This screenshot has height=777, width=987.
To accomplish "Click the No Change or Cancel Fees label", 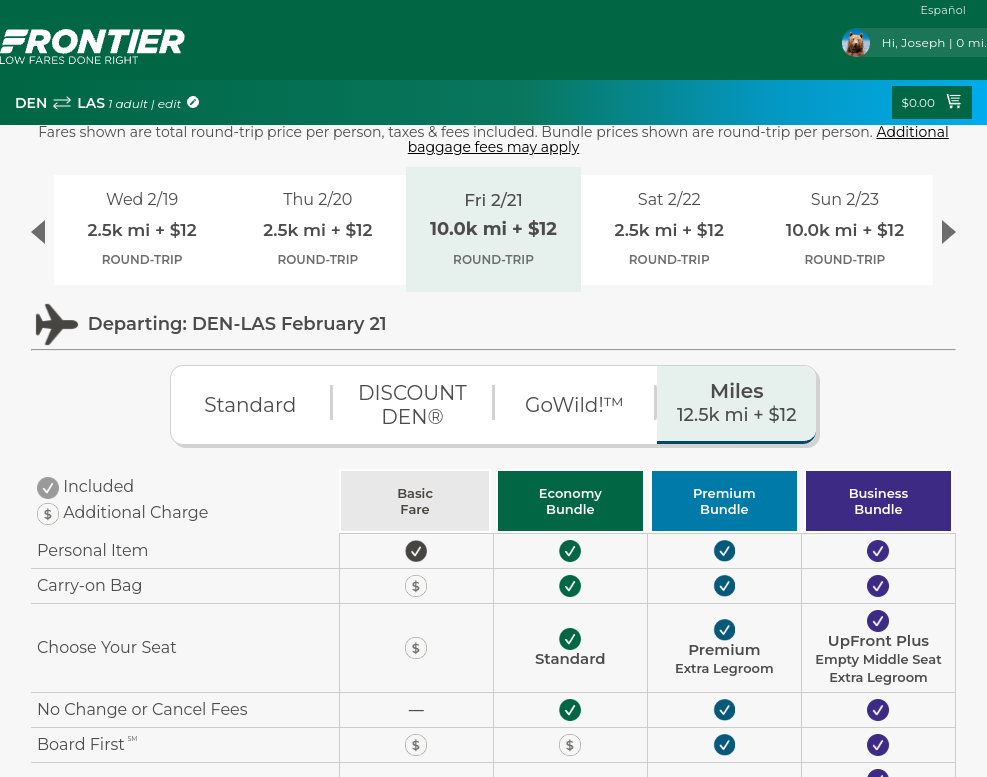I will tap(142, 709).
